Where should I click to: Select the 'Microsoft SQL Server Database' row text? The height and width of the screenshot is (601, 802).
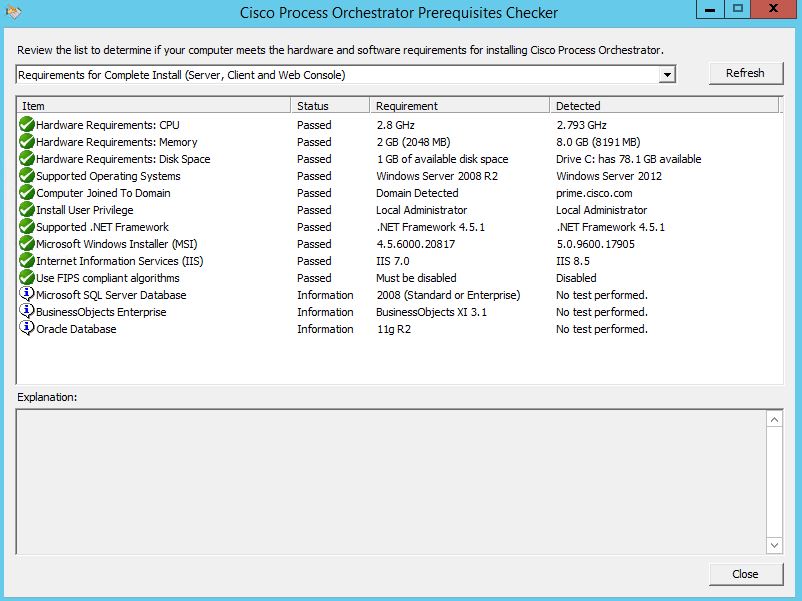click(x=112, y=295)
